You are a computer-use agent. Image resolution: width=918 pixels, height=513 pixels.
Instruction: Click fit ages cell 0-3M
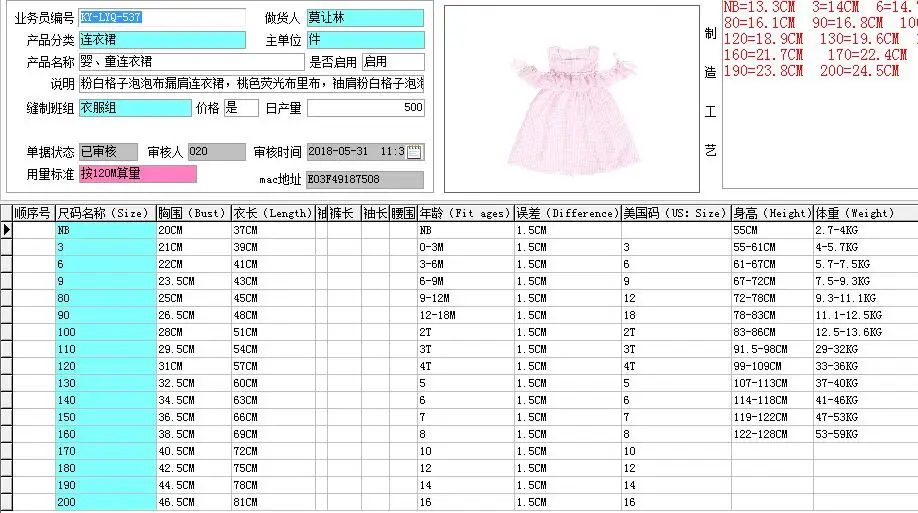[465, 247]
